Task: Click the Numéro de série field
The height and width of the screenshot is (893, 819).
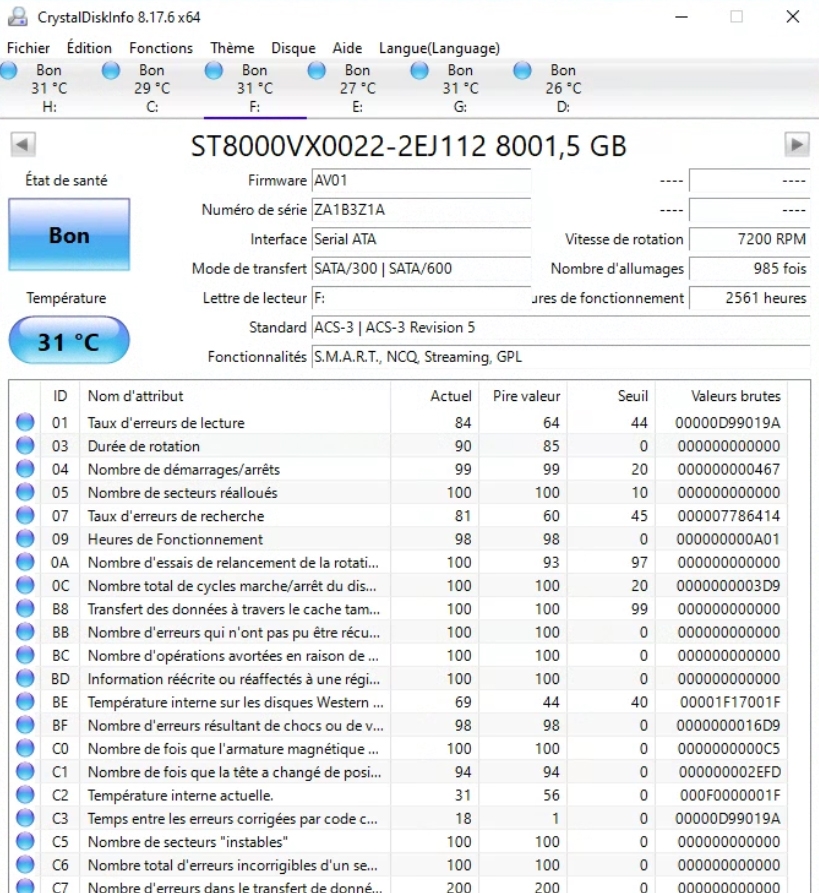Action: click(x=420, y=210)
